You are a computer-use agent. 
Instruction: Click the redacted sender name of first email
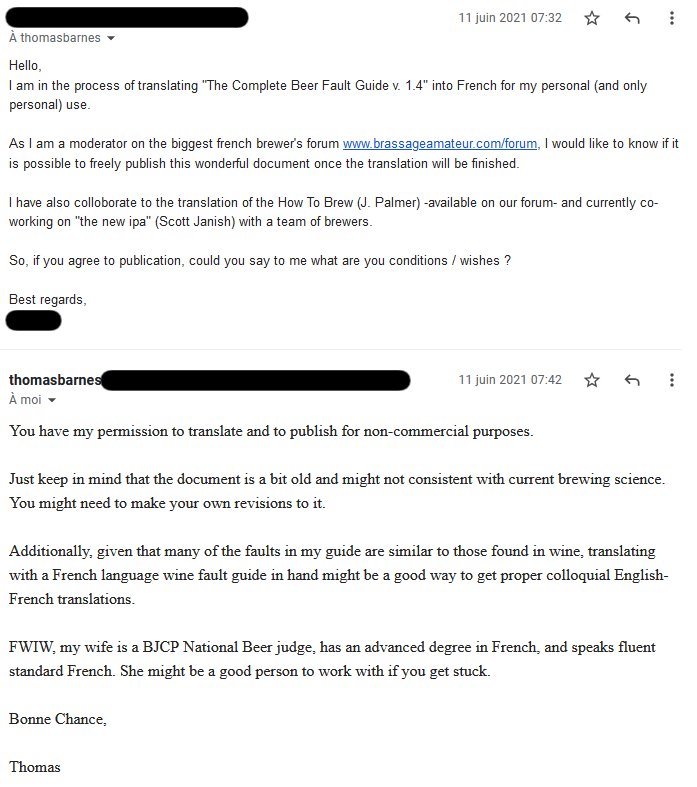coord(128,17)
